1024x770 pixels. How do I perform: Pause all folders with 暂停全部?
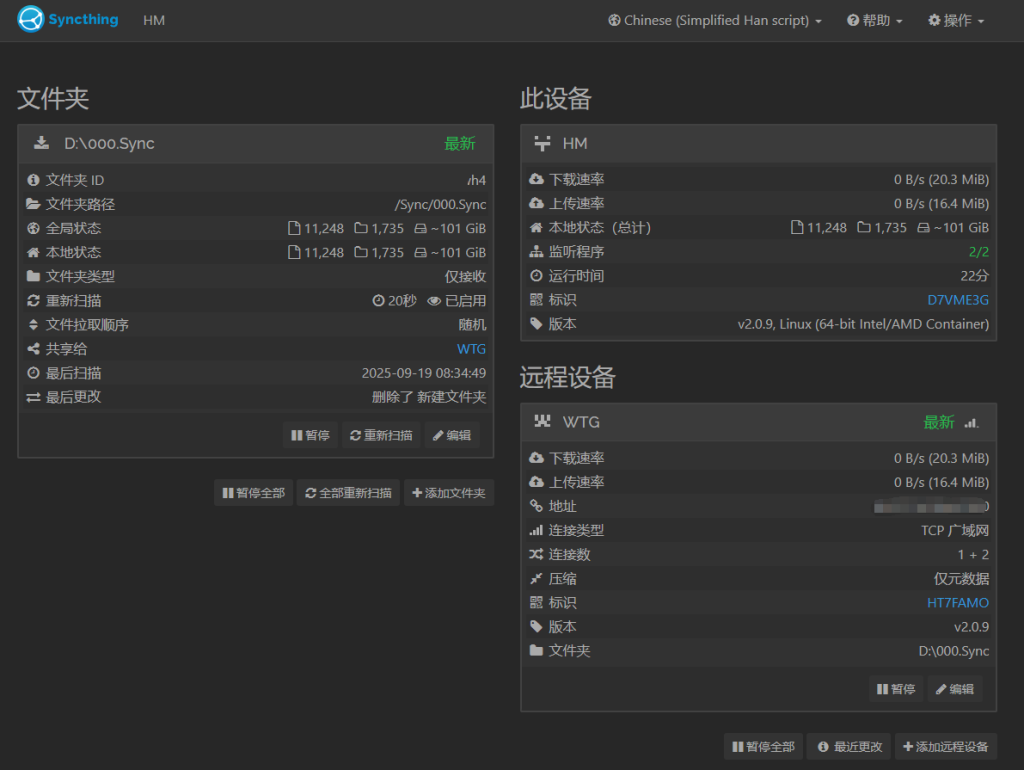(x=253, y=493)
